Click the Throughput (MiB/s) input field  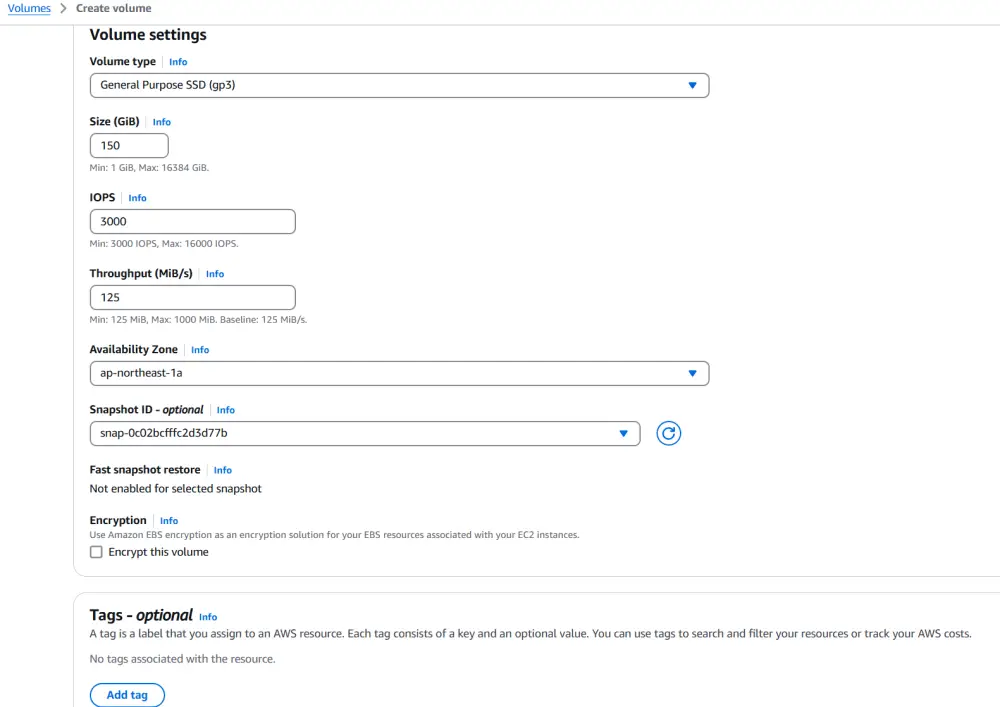192,297
